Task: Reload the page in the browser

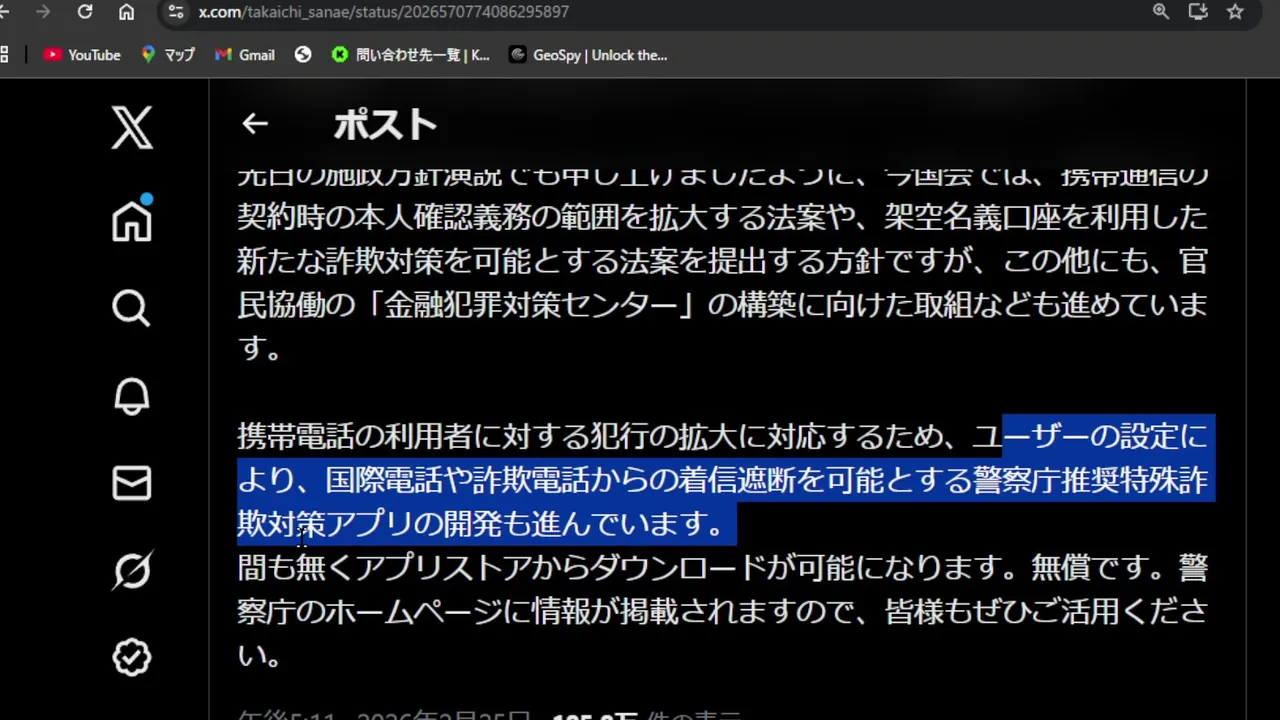Action: pyautogui.click(x=85, y=12)
